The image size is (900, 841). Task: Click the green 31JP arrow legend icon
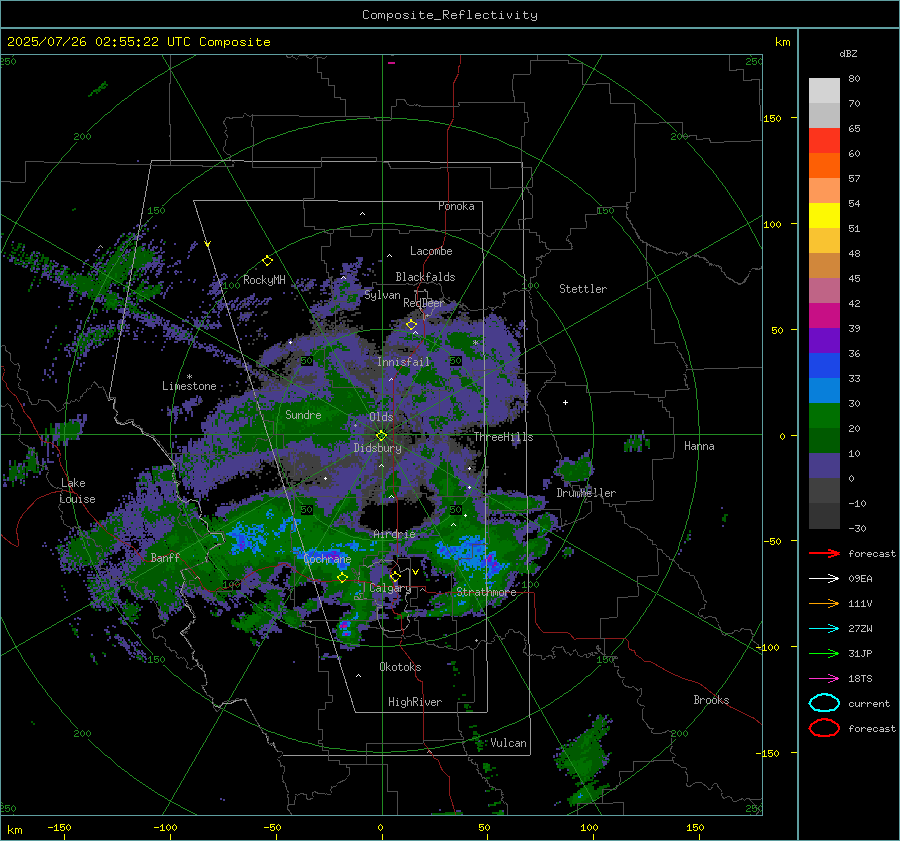click(824, 653)
